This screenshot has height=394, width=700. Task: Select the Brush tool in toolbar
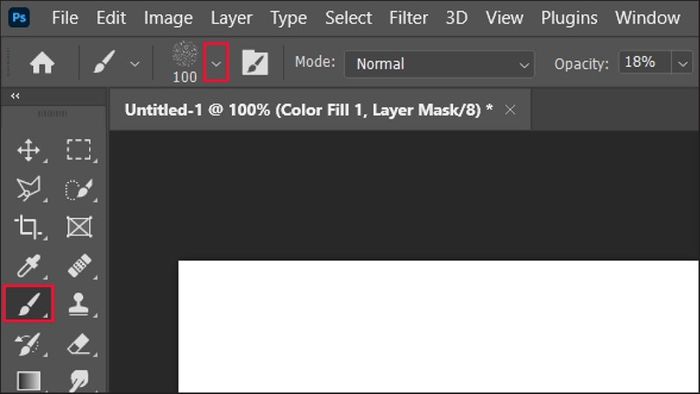coord(29,304)
